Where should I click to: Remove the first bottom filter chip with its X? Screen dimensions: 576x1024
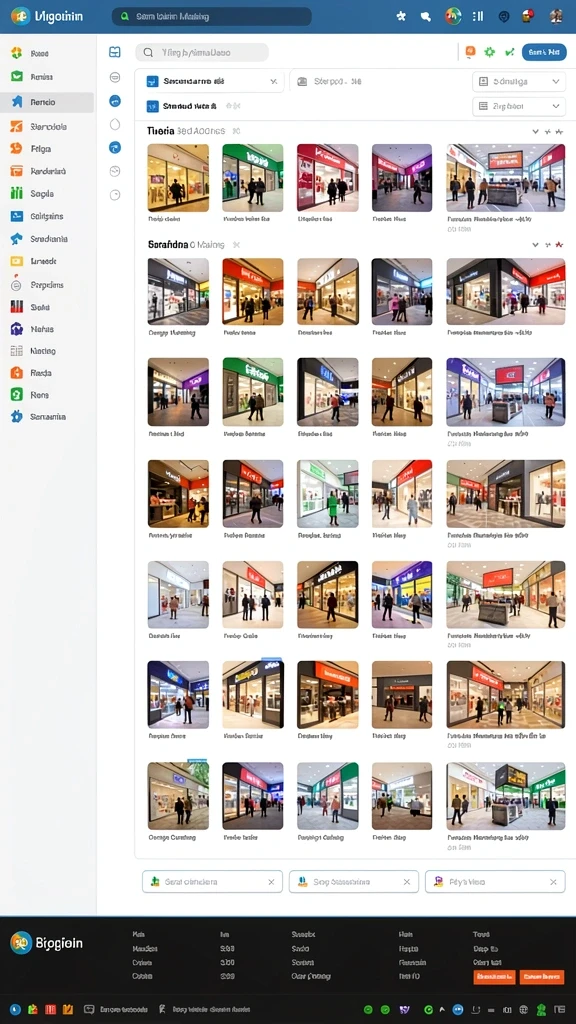coord(271,882)
